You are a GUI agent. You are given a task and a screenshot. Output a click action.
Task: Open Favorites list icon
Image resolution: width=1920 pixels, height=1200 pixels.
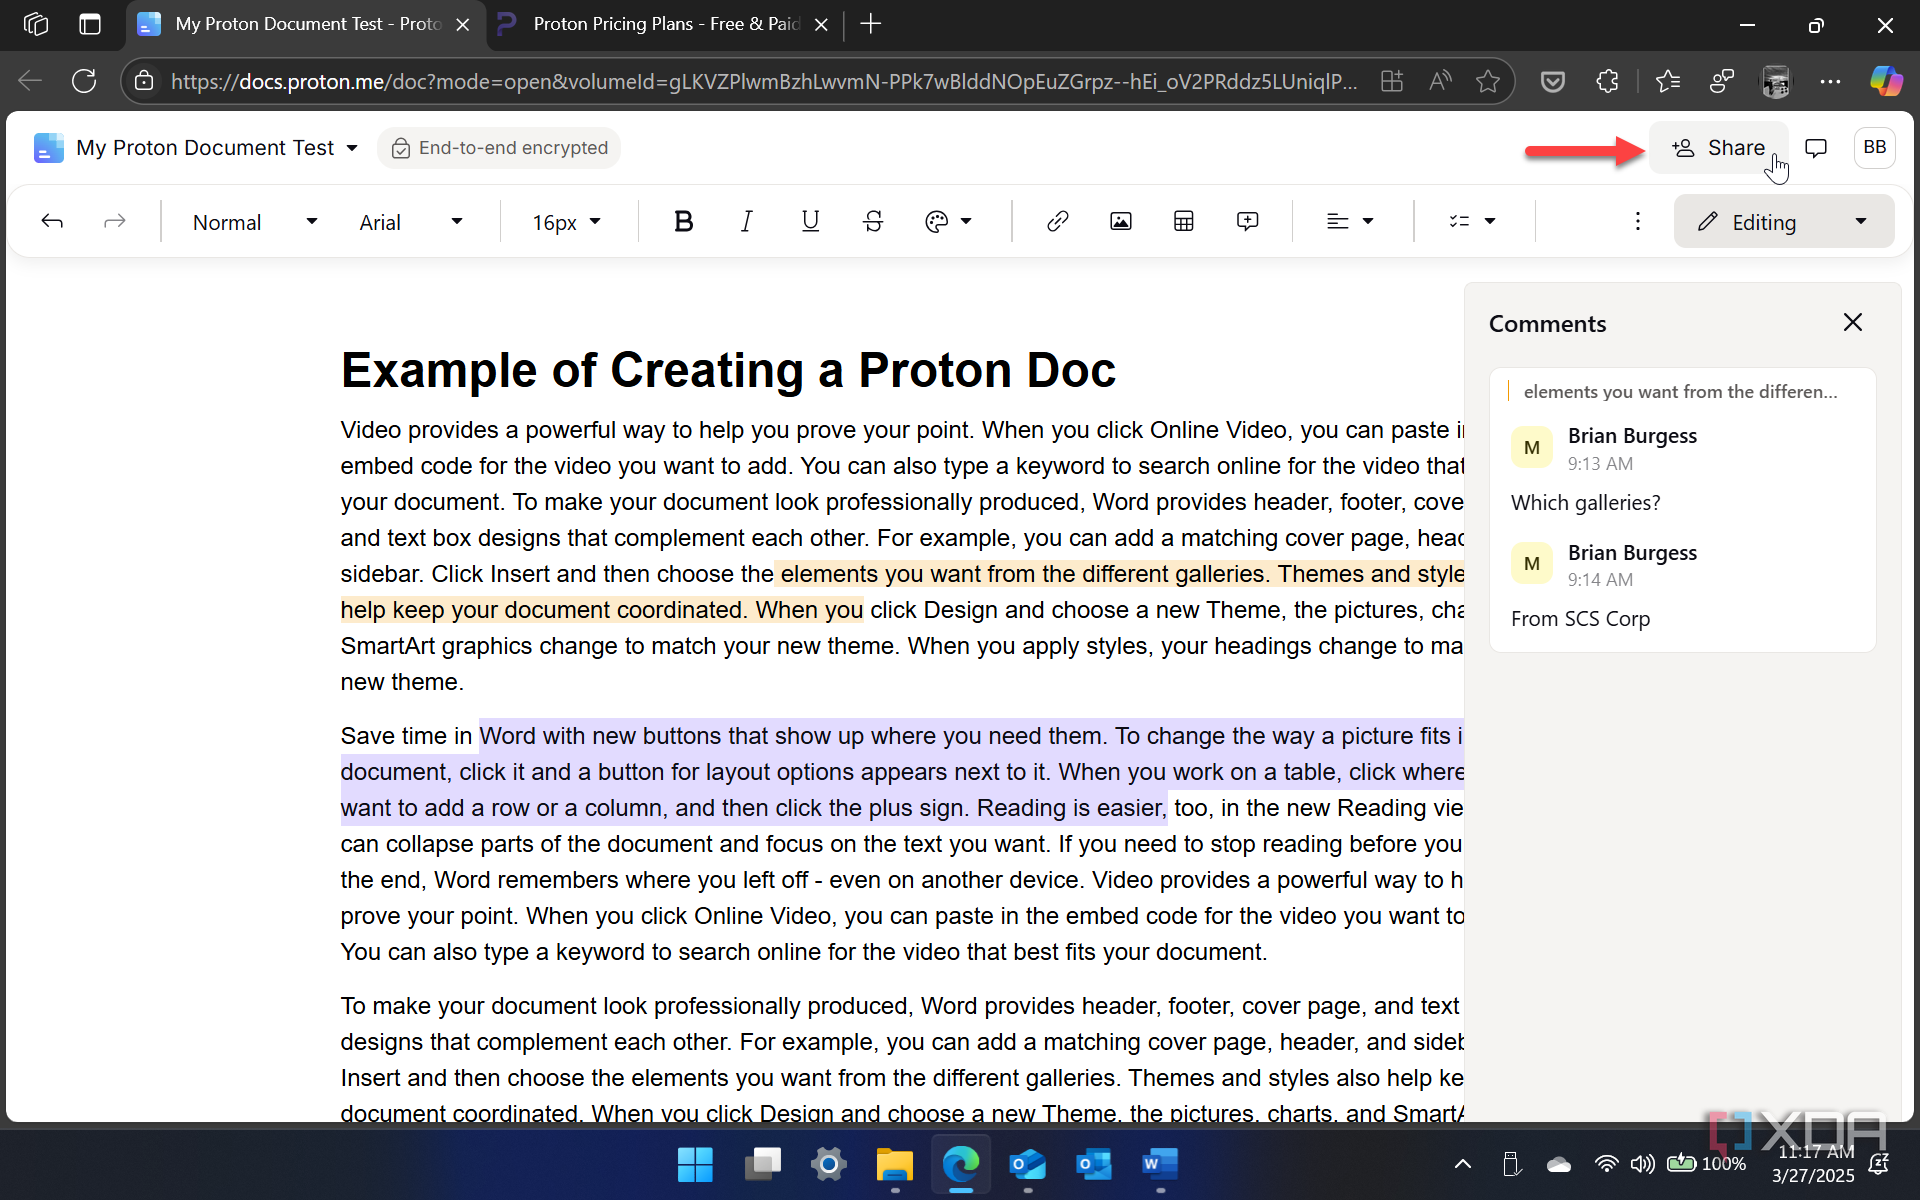point(1667,81)
